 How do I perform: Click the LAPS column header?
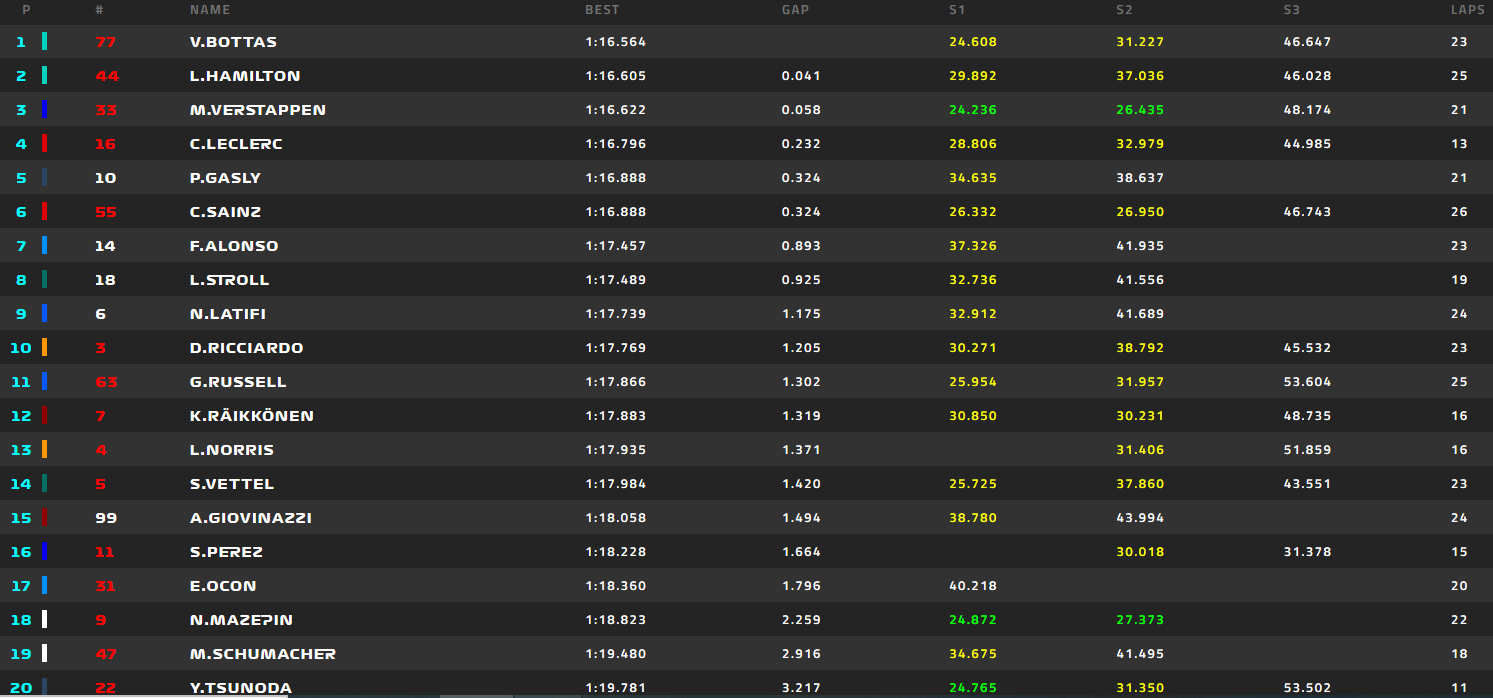[1460, 10]
